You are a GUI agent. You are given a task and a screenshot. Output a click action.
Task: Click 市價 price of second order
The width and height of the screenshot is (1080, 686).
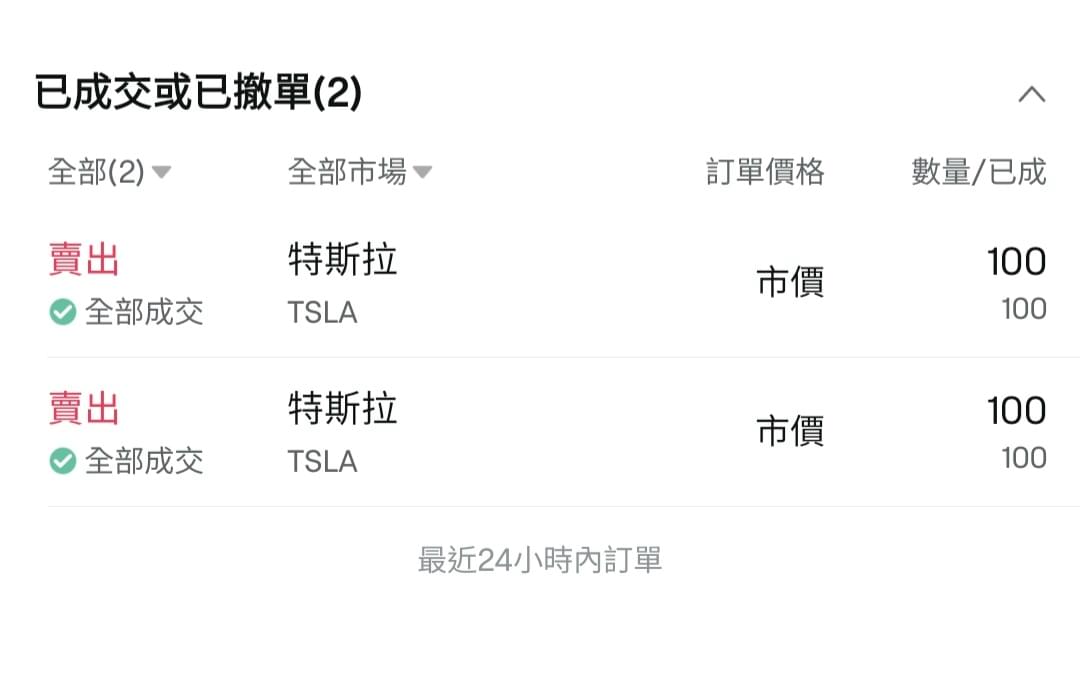[790, 431]
